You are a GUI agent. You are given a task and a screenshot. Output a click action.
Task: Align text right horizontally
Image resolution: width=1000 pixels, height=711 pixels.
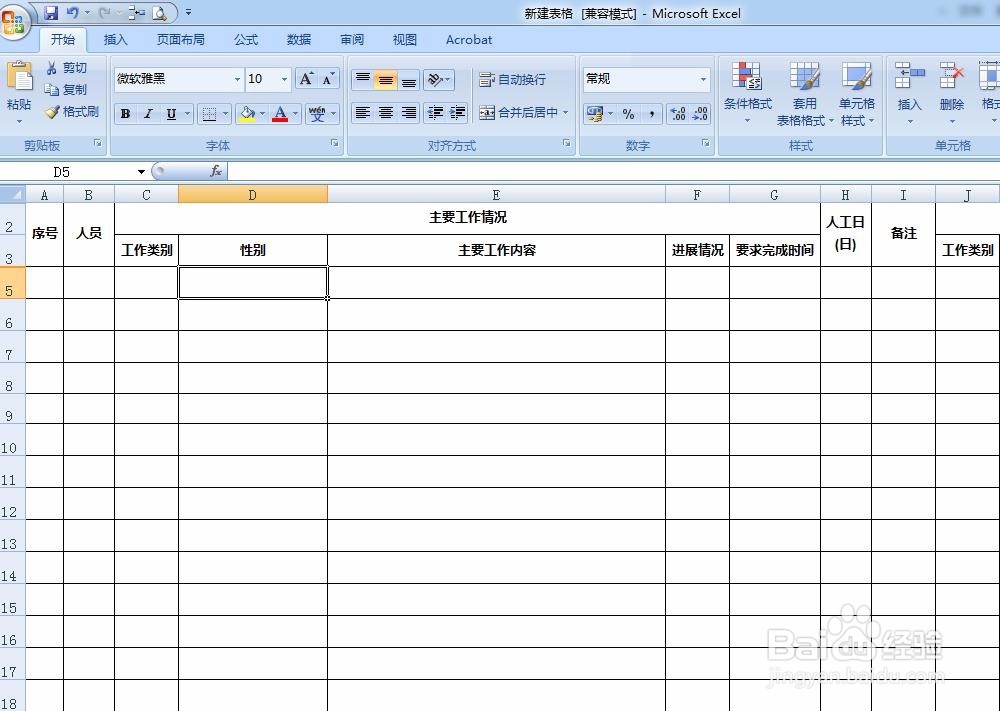point(409,113)
